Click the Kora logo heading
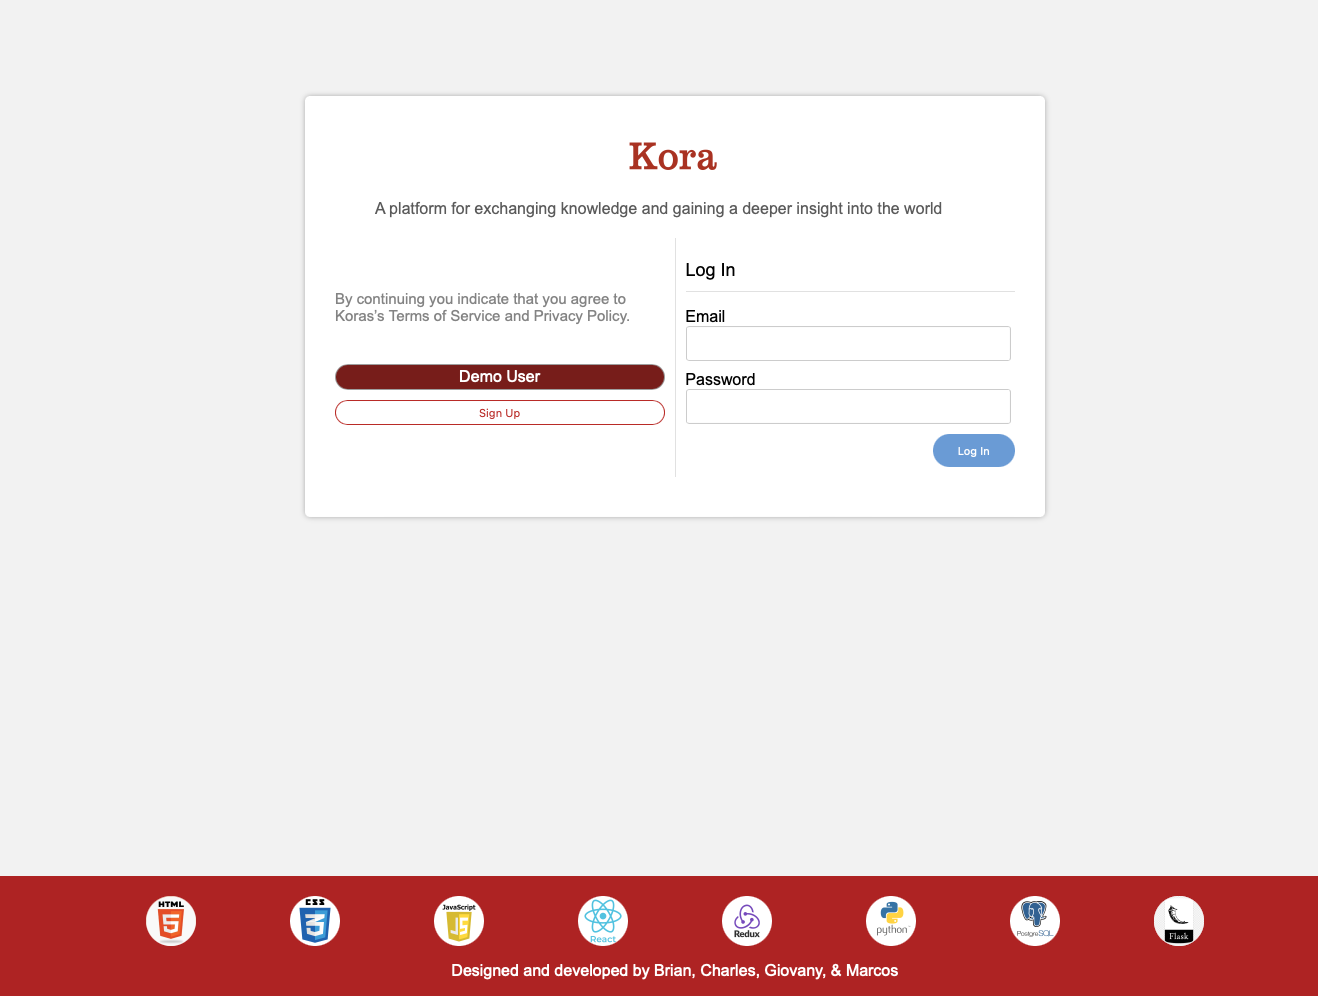The image size is (1318, 996). (672, 156)
